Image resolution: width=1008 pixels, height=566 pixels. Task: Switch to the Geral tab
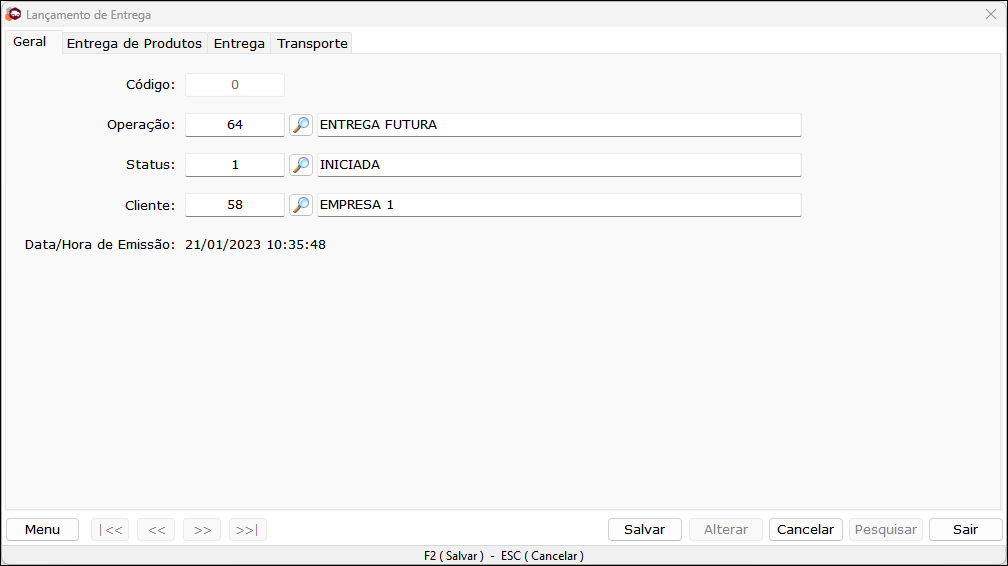click(x=30, y=42)
